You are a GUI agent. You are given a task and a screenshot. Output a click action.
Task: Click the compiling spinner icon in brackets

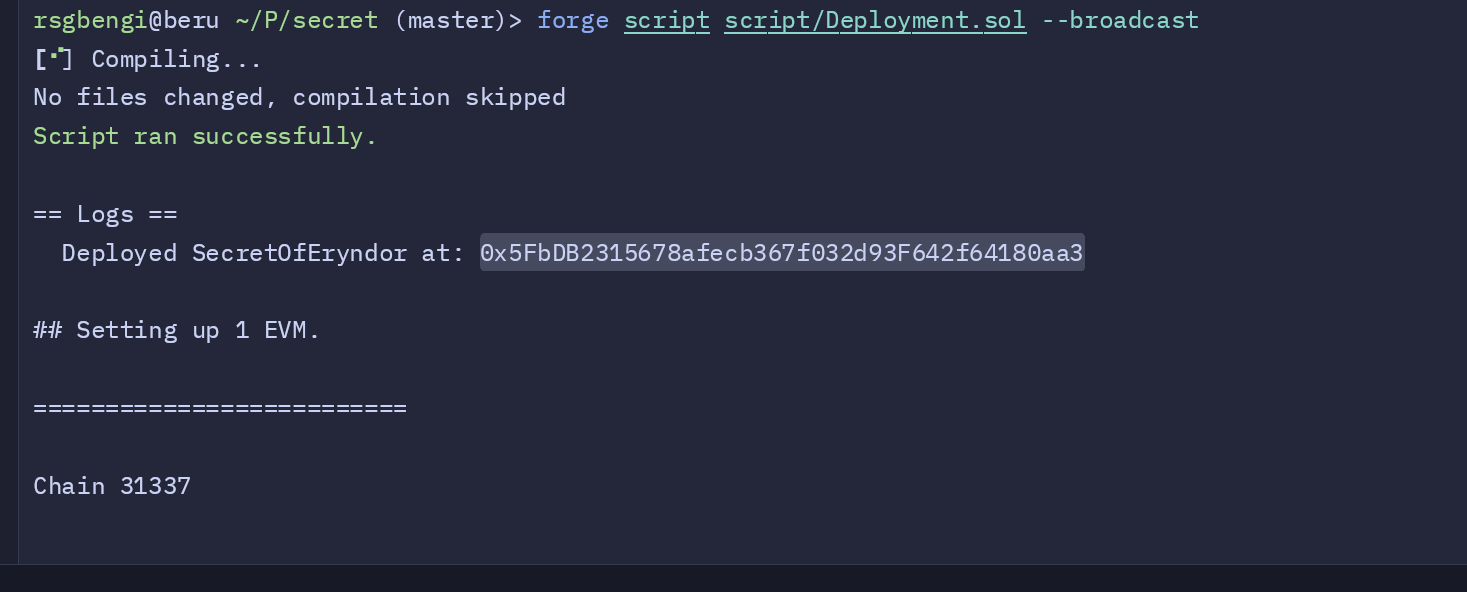point(53,59)
